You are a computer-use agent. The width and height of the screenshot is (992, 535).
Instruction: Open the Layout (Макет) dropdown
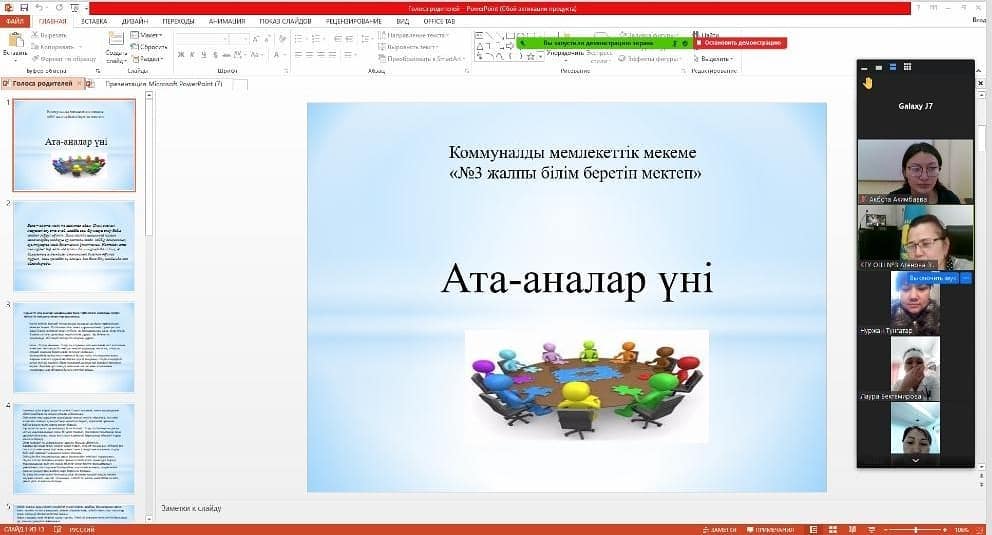click(x=150, y=35)
